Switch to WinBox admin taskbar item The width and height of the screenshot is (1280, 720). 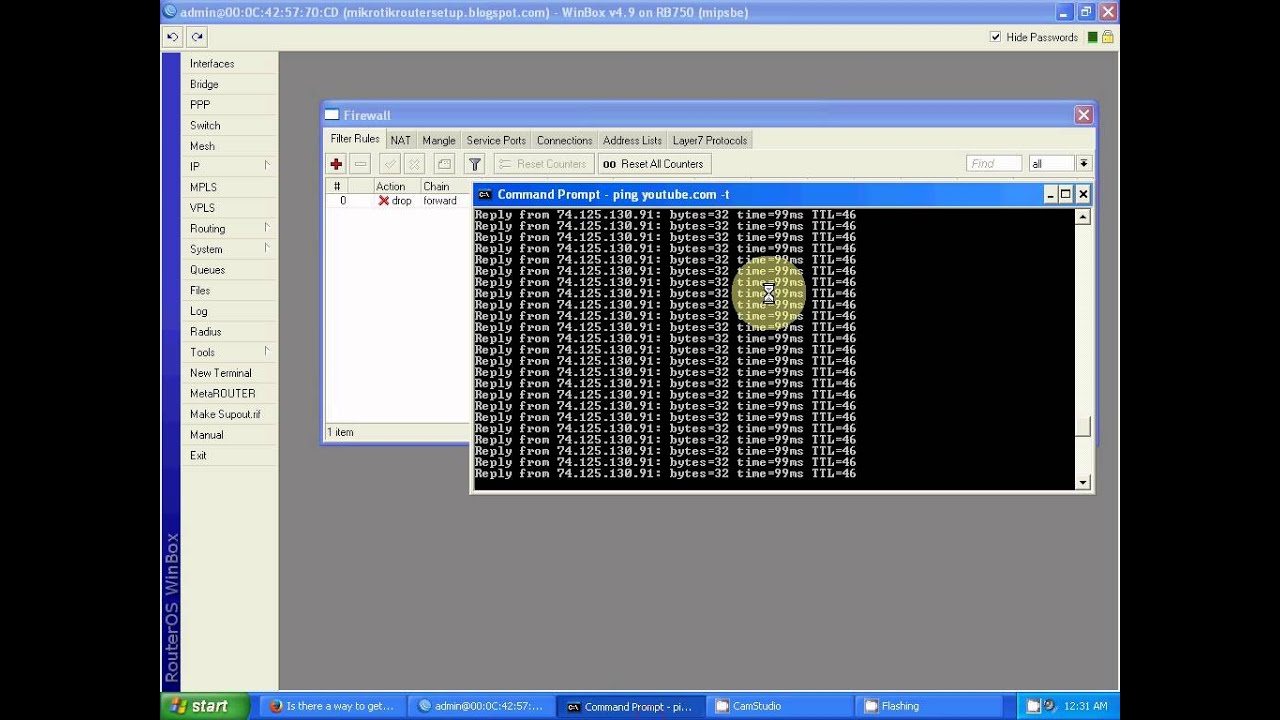pyautogui.click(x=481, y=706)
